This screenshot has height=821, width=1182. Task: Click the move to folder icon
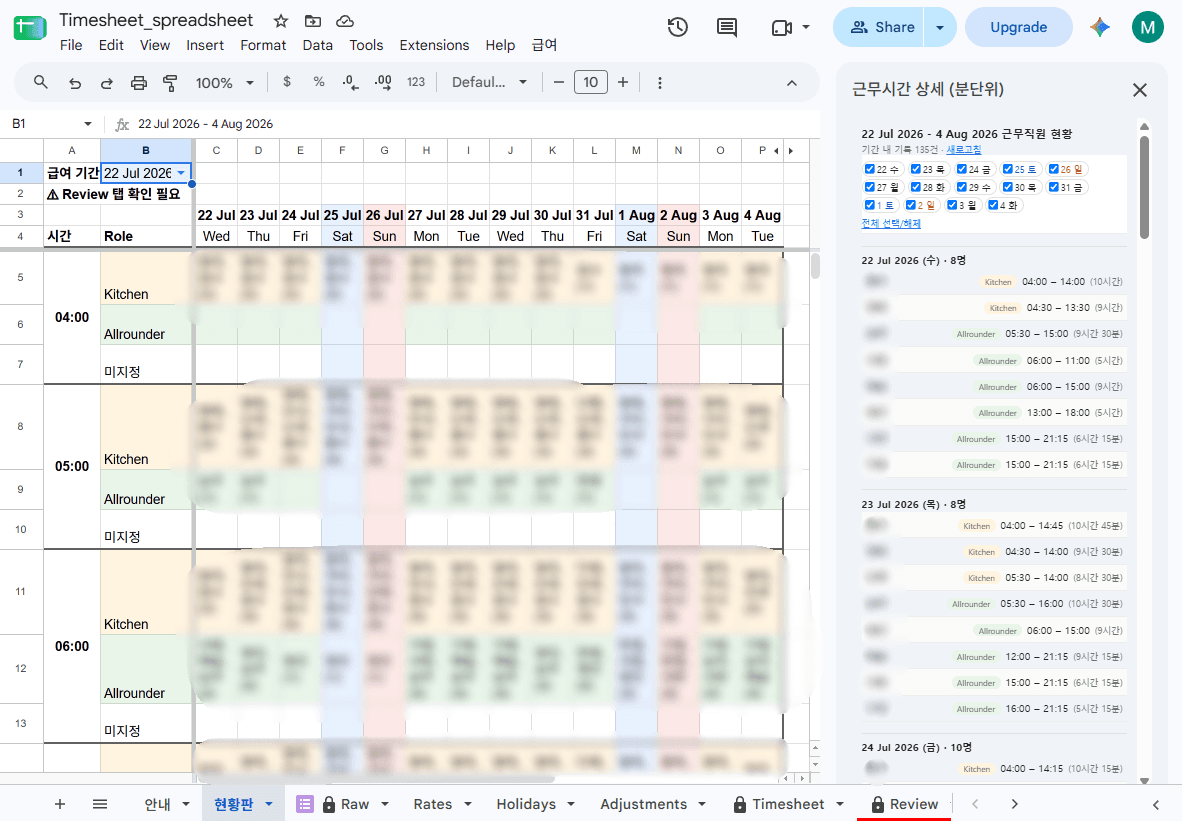(313, 21)
